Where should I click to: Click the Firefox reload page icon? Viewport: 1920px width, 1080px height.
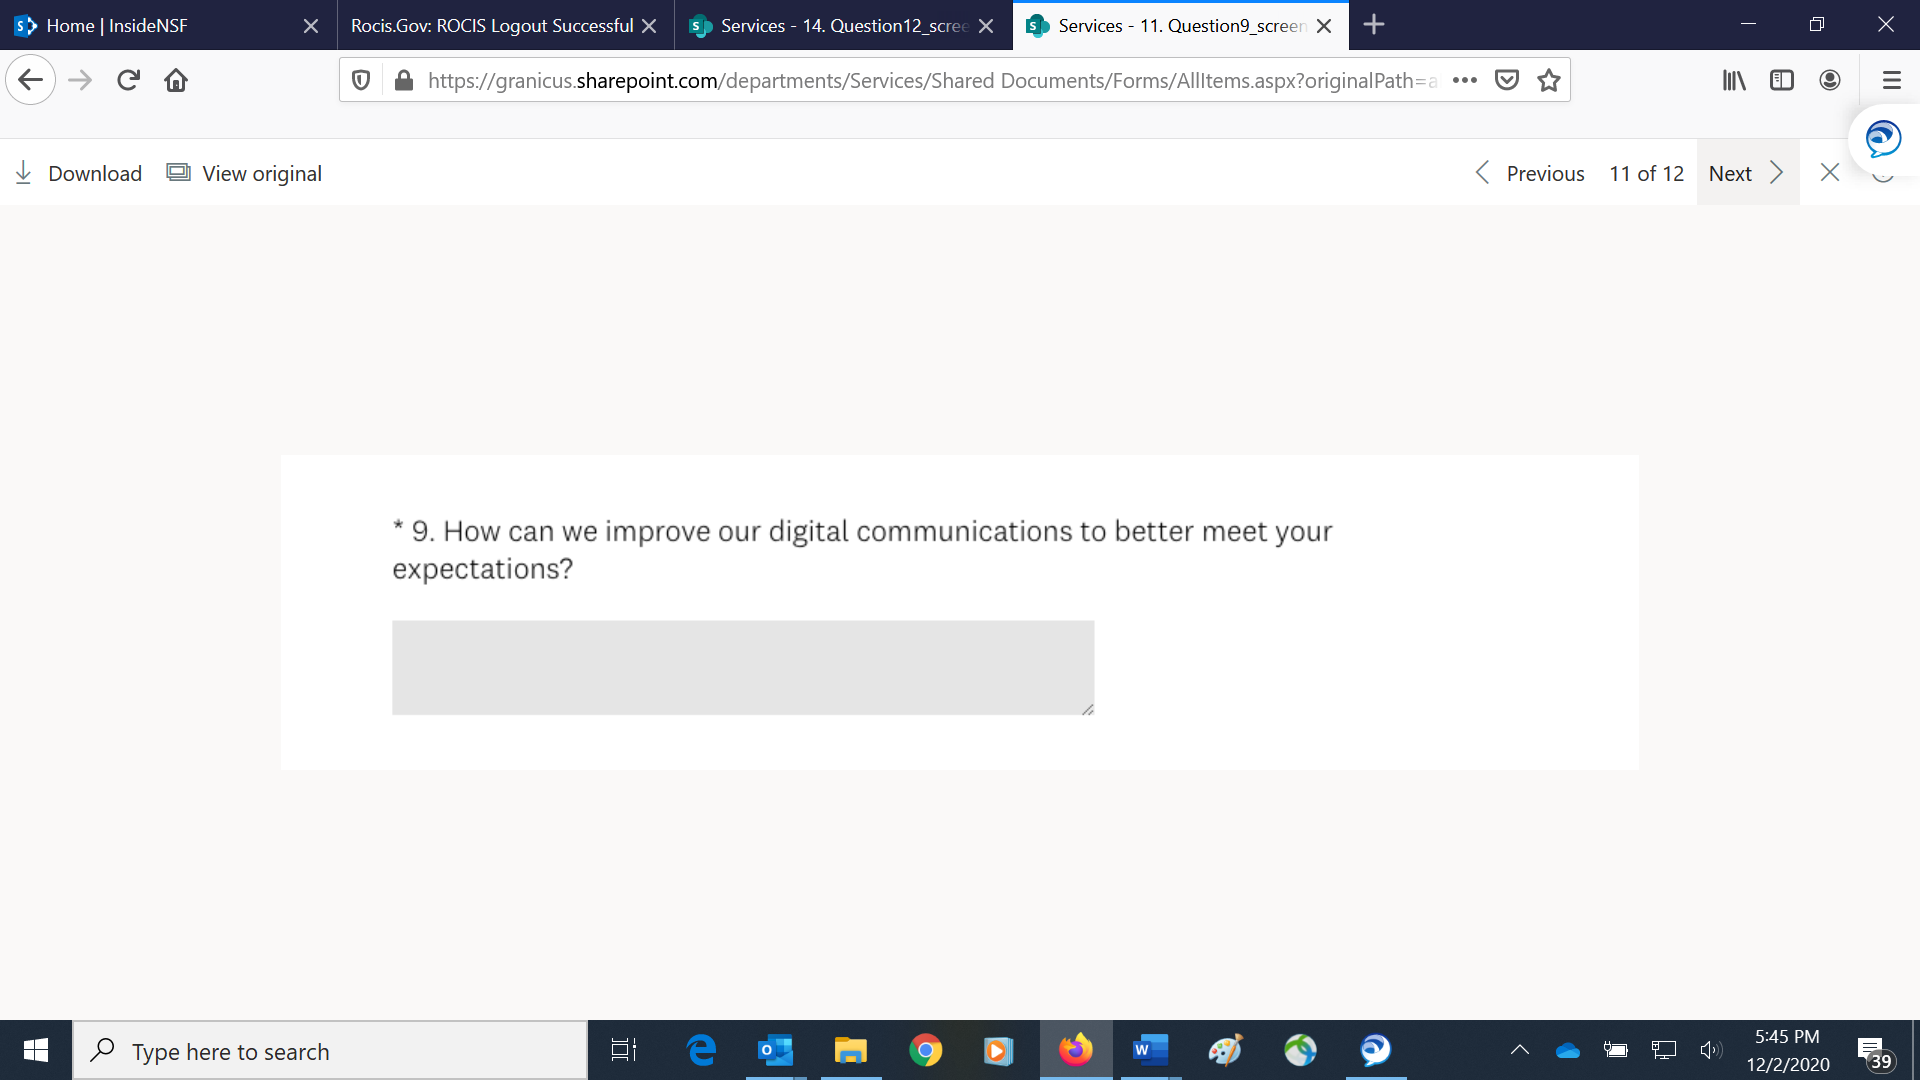128,80
